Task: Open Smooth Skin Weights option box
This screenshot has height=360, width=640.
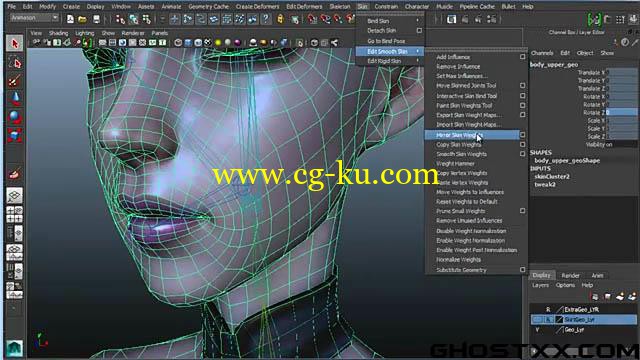Action: coord(522,154)
